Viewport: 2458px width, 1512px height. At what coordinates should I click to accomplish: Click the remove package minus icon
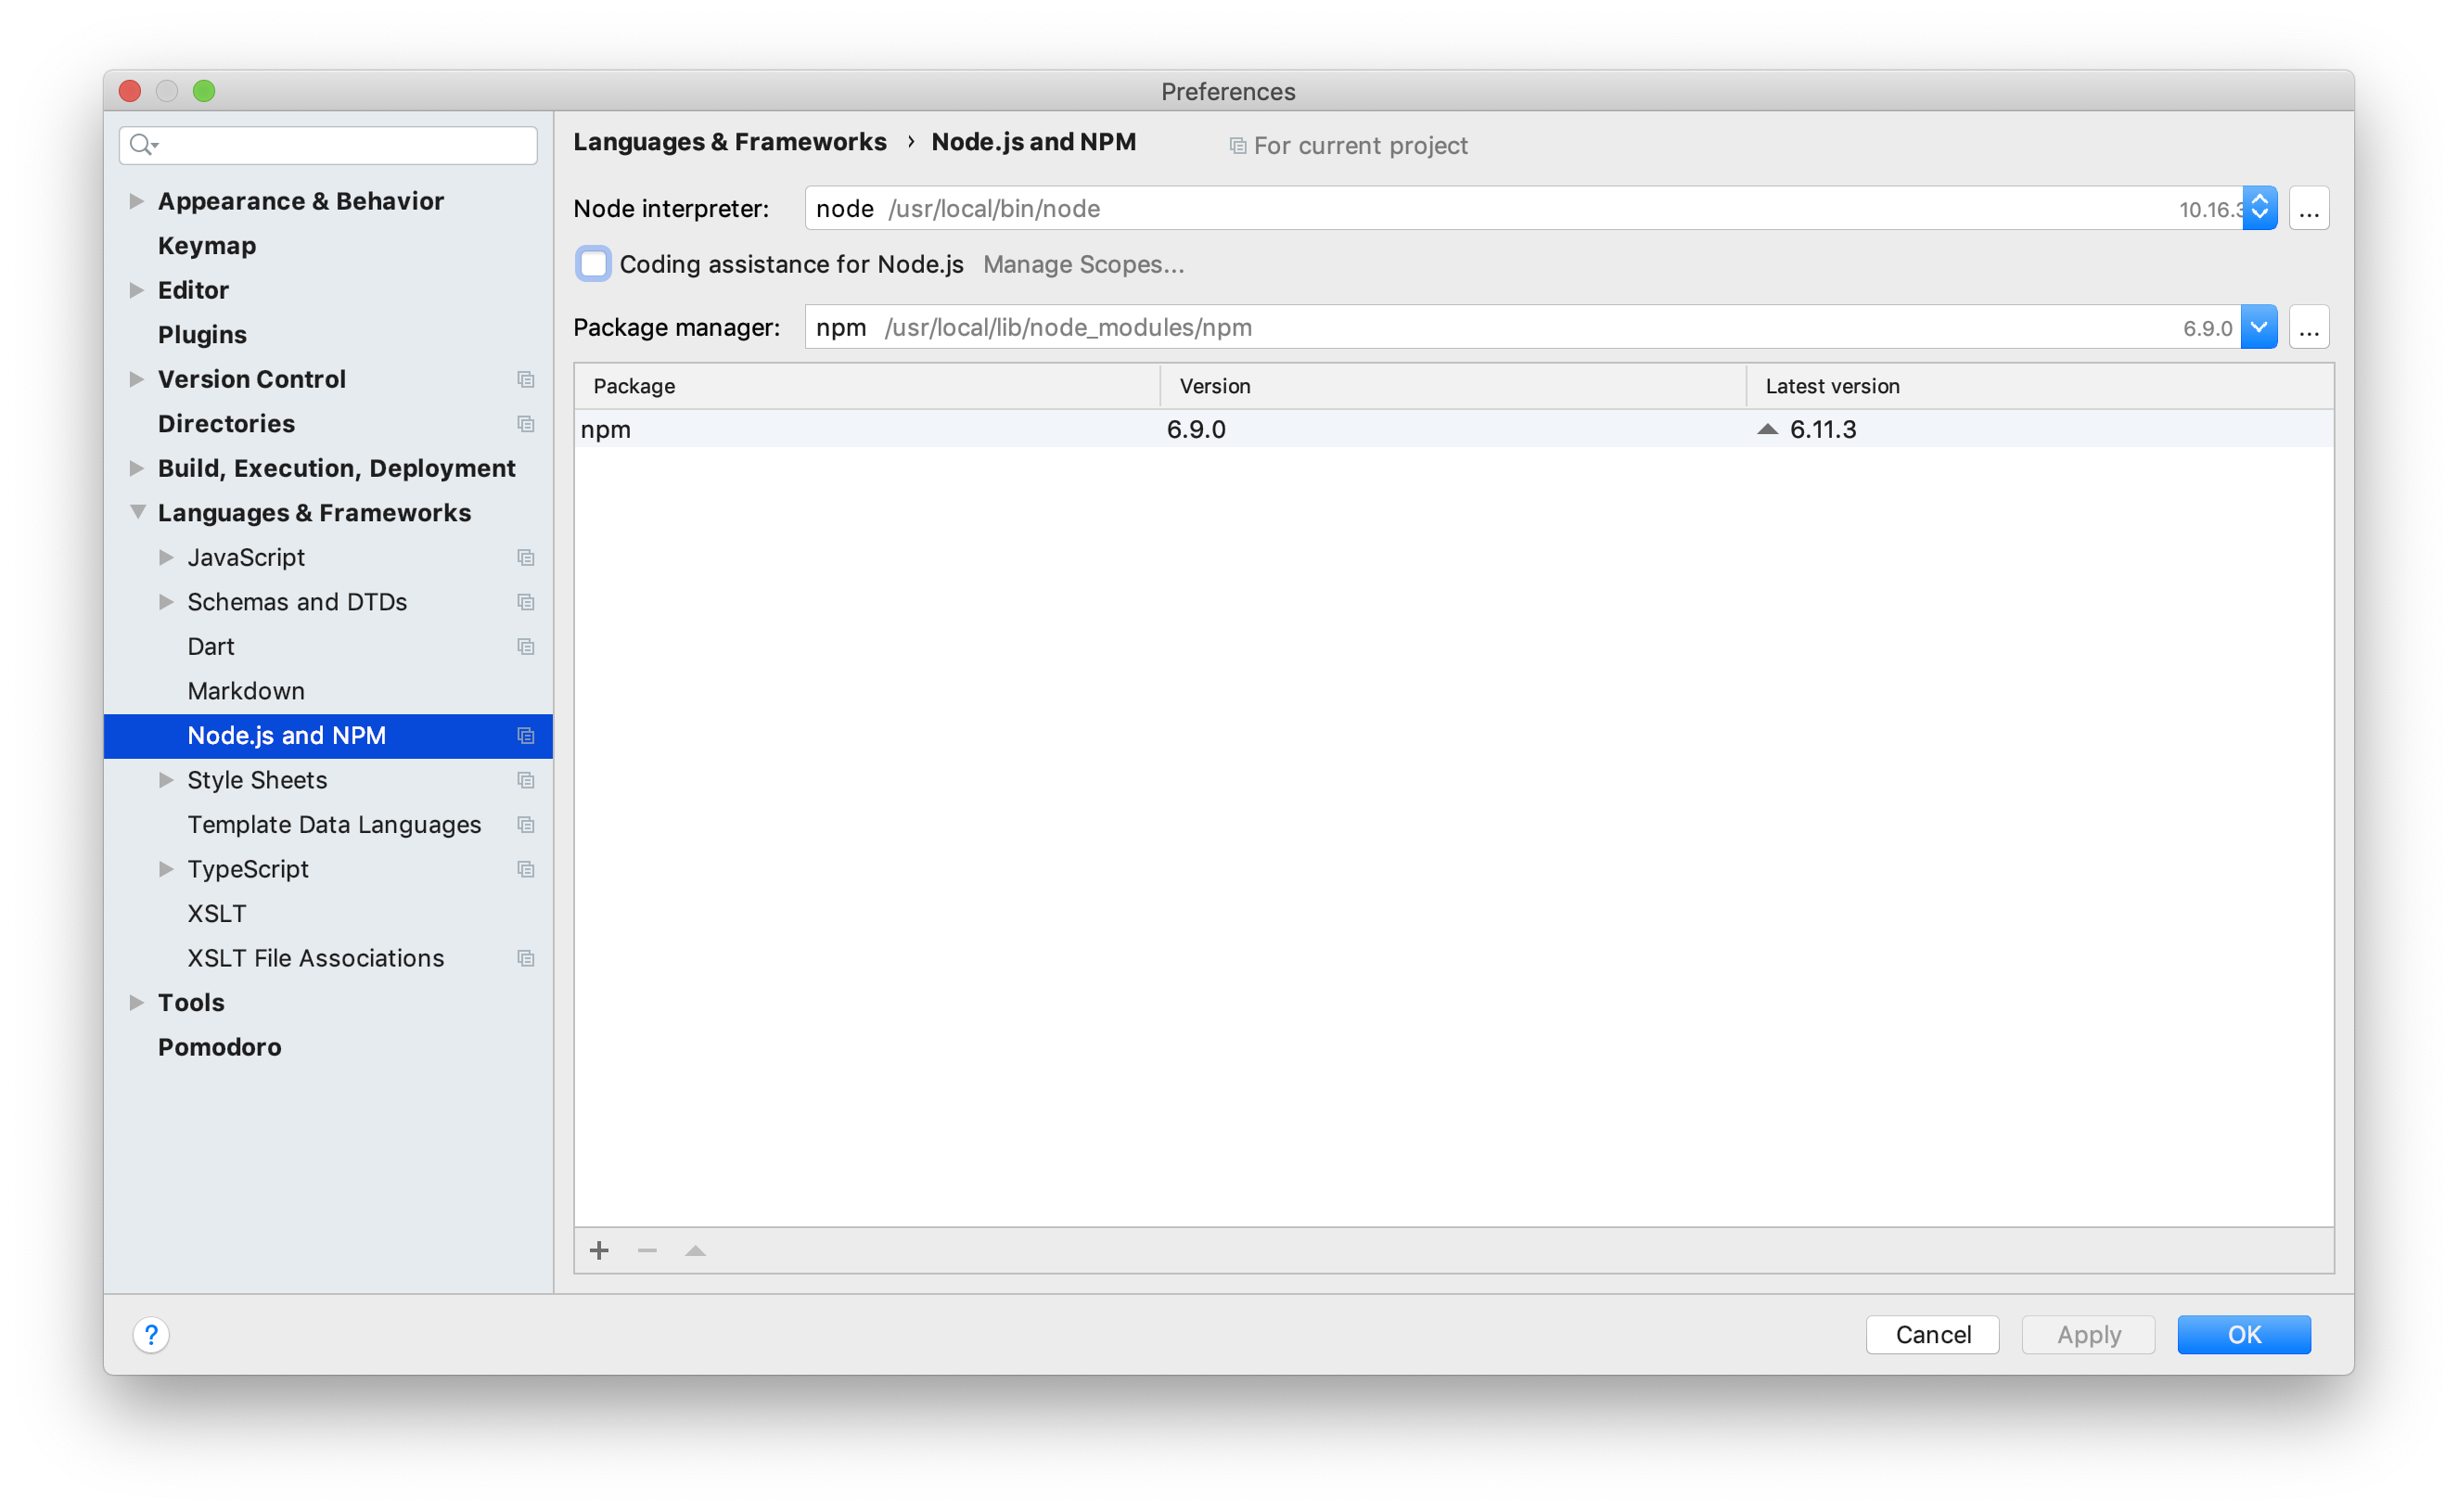coord(647,1250)
